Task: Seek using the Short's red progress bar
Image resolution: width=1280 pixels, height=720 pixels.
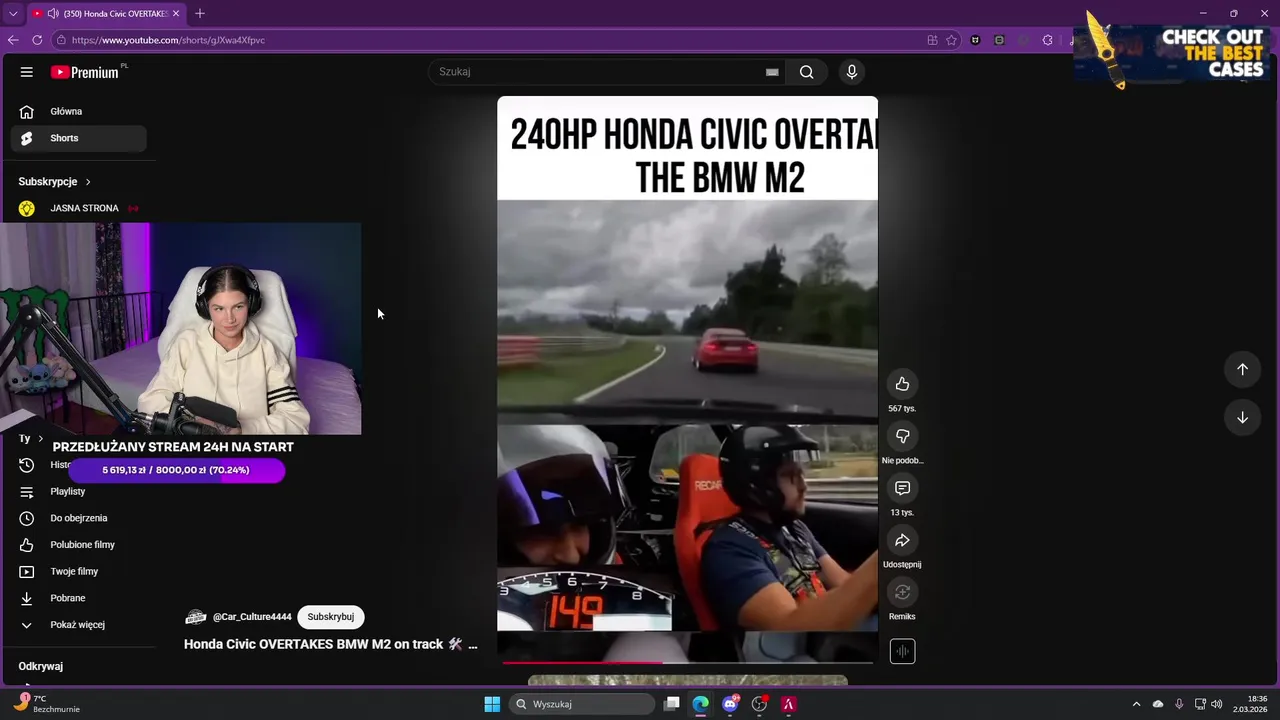Action: [687, 662]
